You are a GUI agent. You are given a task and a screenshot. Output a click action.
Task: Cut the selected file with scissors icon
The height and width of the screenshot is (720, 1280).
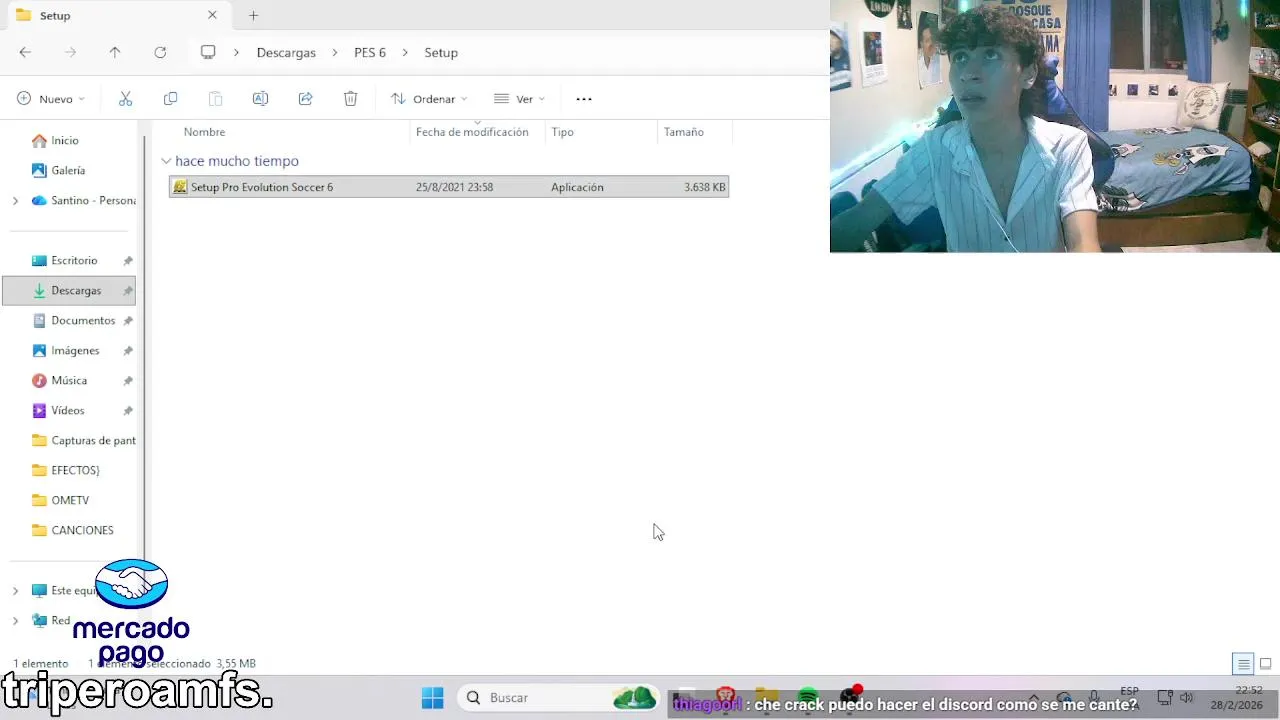(125, 98)
